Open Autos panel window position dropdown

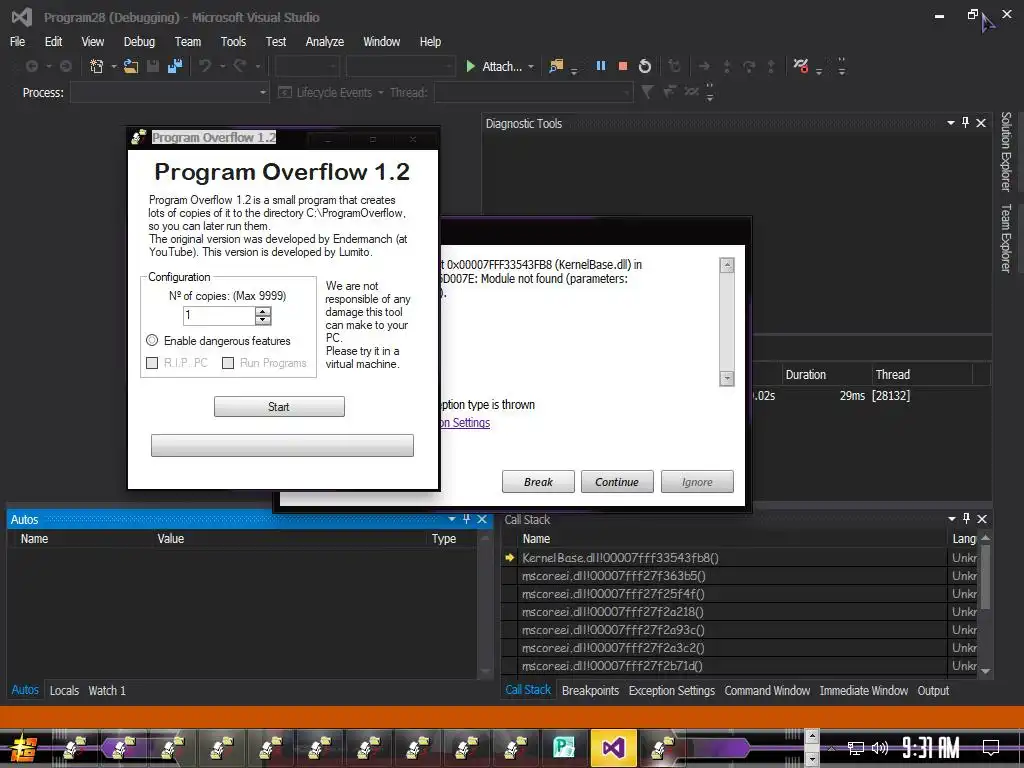click(452, 519)
